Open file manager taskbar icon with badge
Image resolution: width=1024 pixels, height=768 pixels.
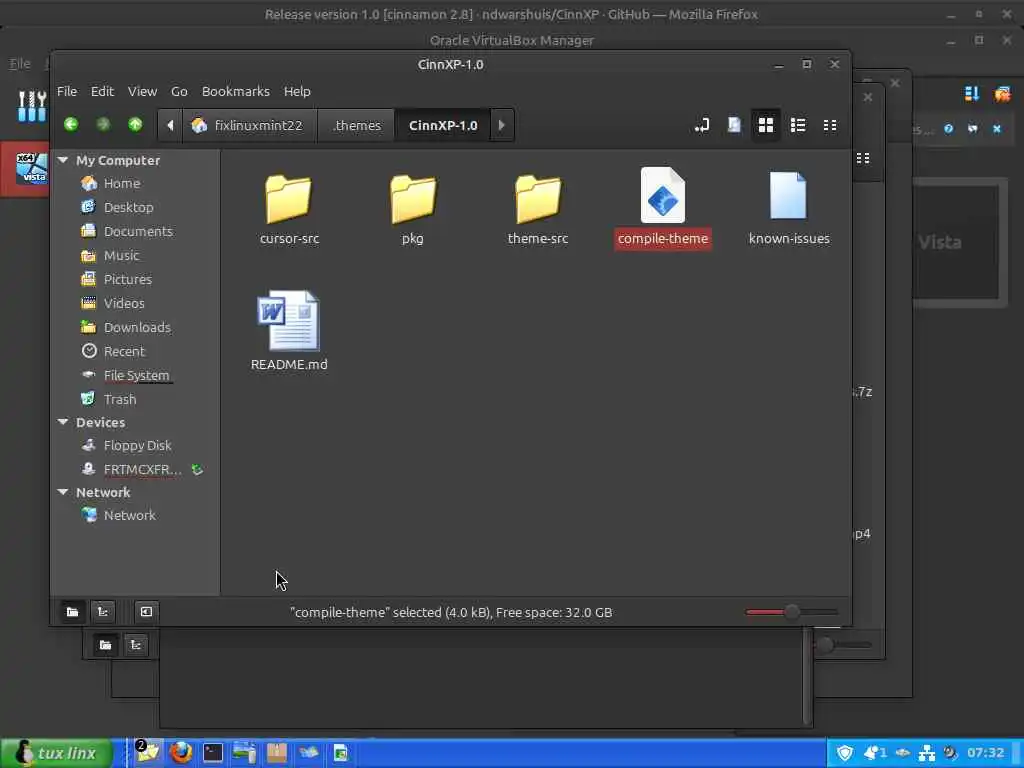(148, 752)
